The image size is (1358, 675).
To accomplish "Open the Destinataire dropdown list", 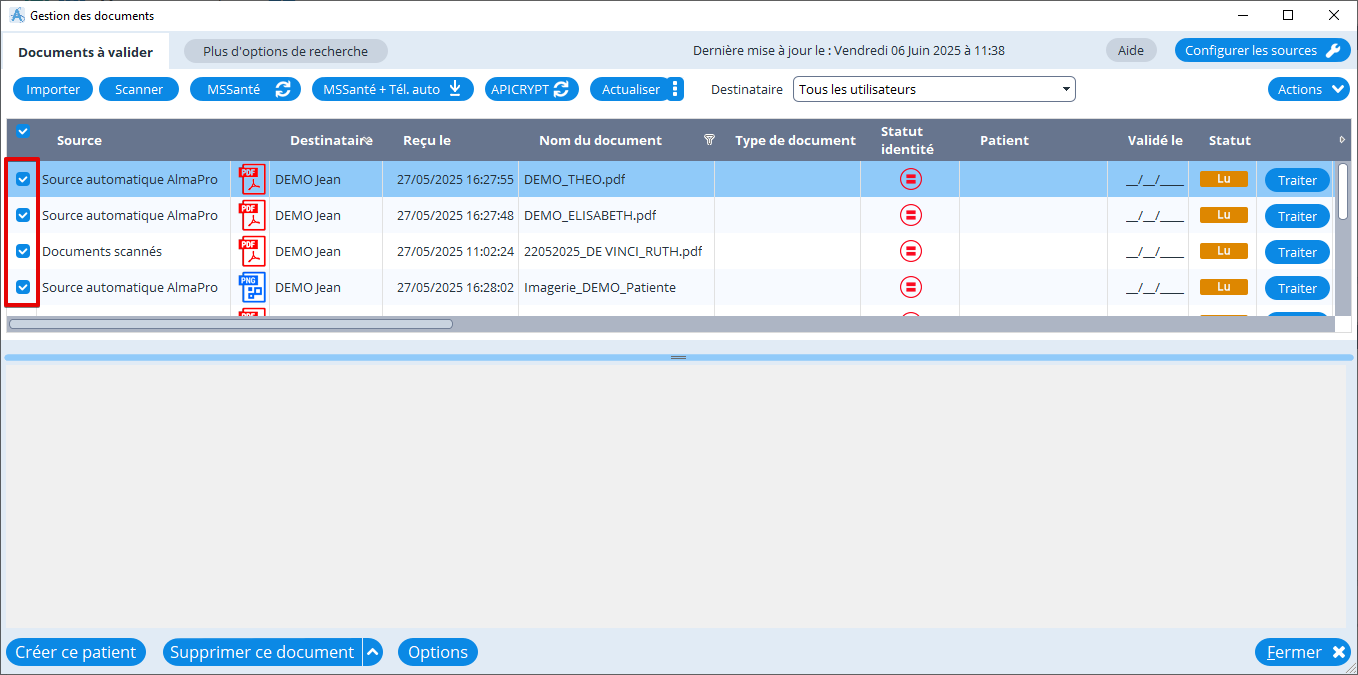I will 933,89.
